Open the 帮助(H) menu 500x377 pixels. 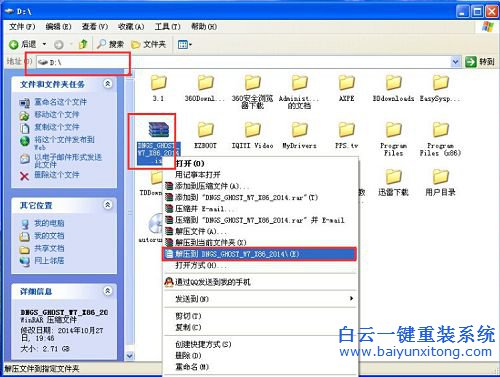click(x=204, y=26)
